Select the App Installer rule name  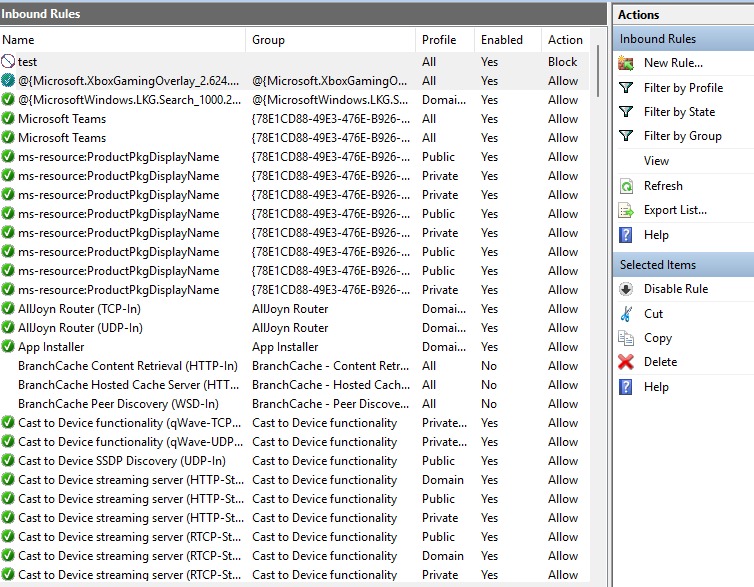pos(51,347)
